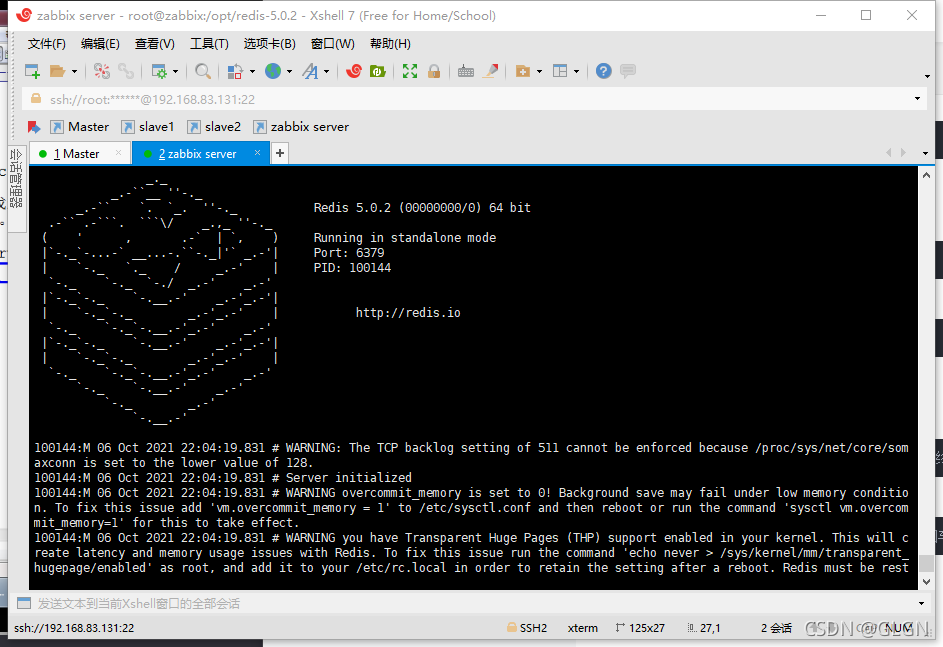Expand the address bar history dropdown
The image size is (943, 647).
[x=917, y=99]
